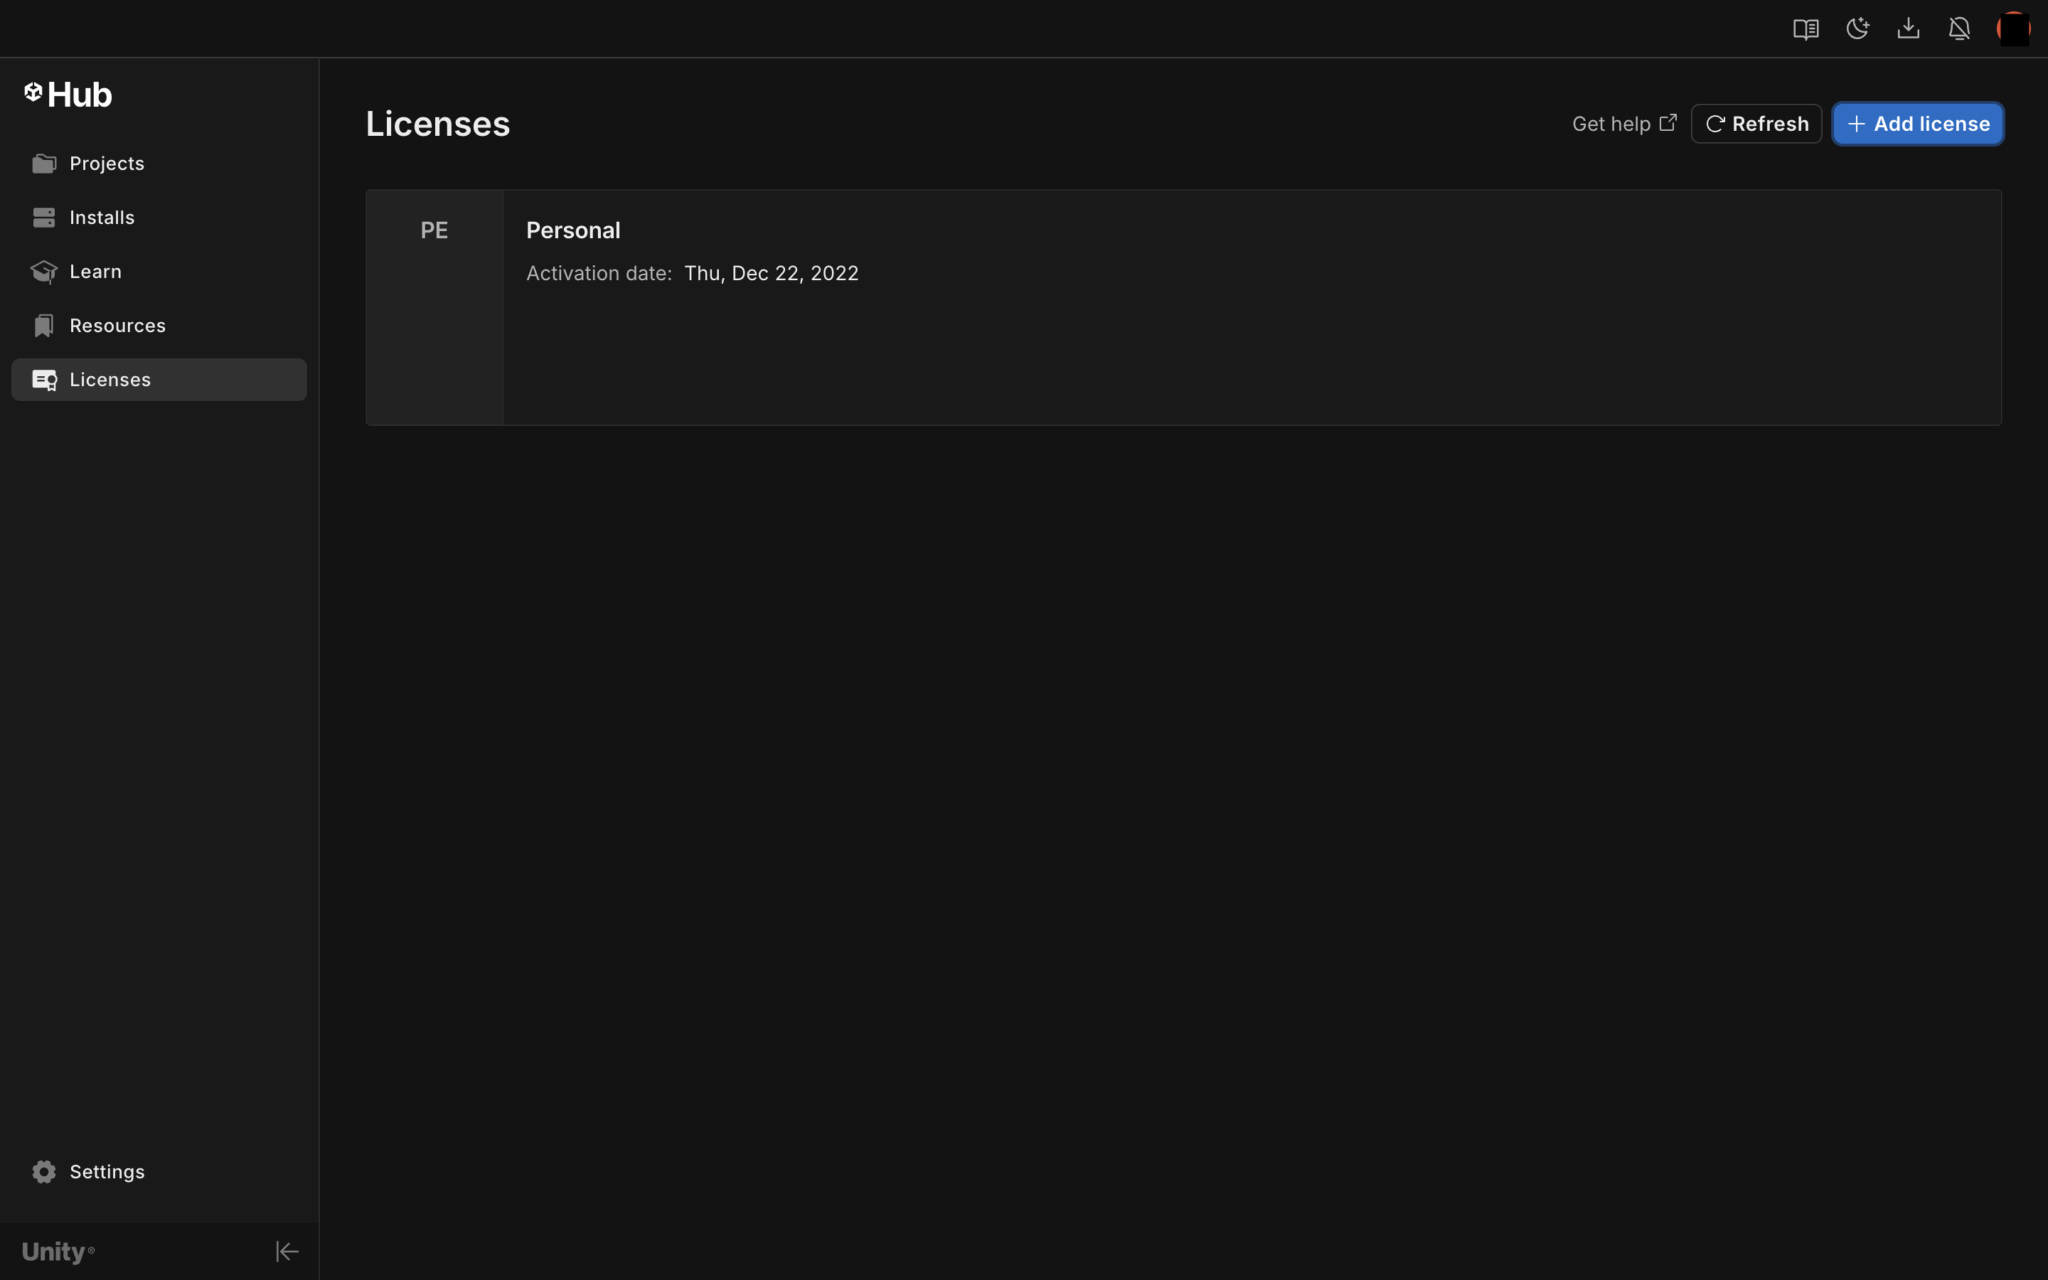Open the Projects sidebar icon
This screenshot has height=1280, width=2048.
pyautogui.click(x=43, y=163)
